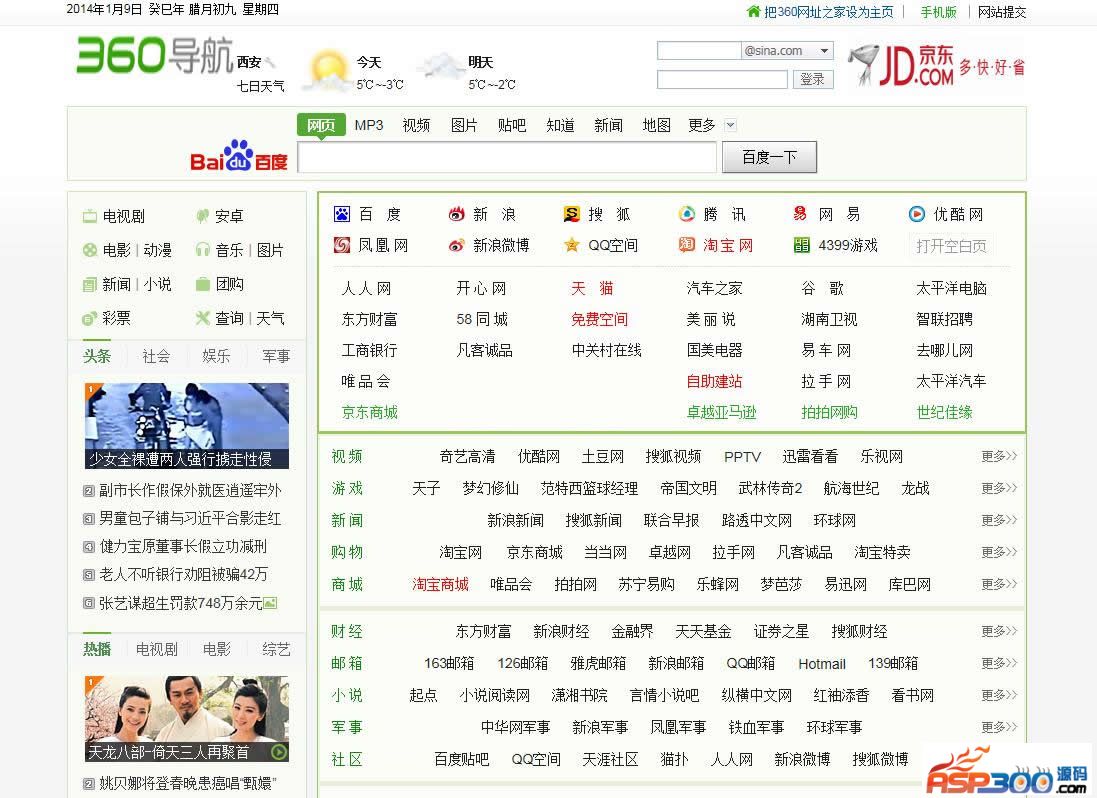Click the email password input field

coord(722,79)
